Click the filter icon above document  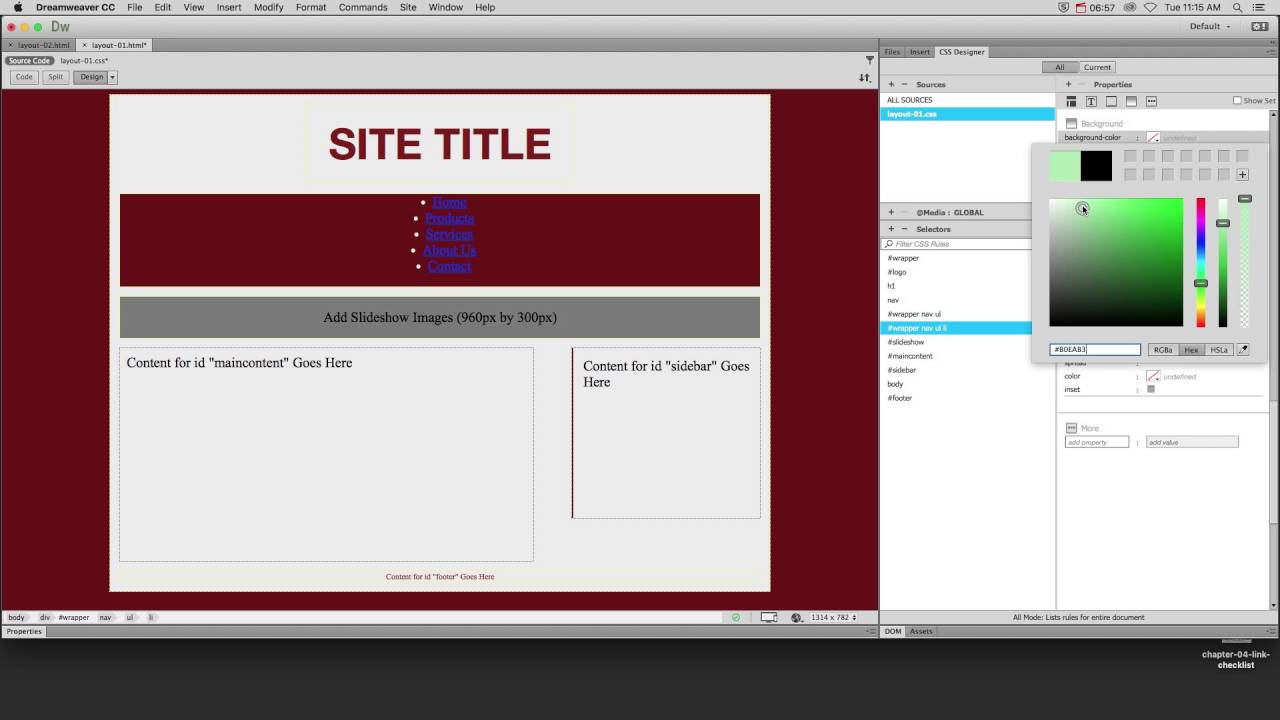(x=869, y=60)
